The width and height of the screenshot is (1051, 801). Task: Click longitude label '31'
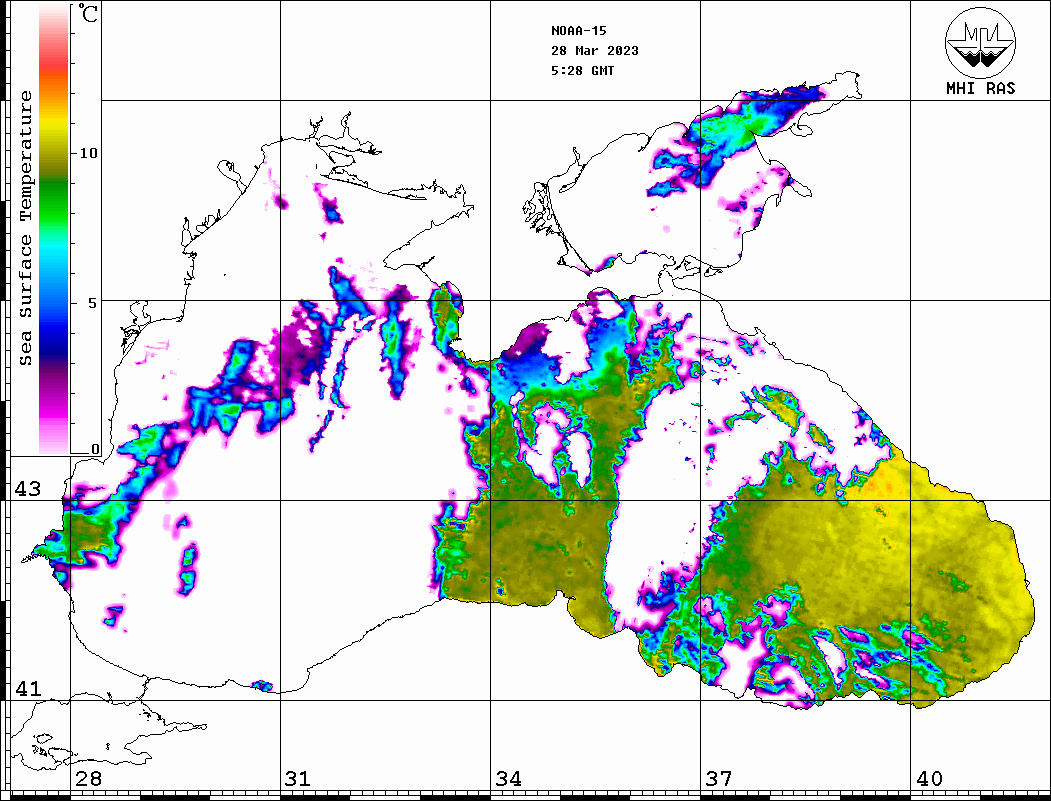pos(298,779)
